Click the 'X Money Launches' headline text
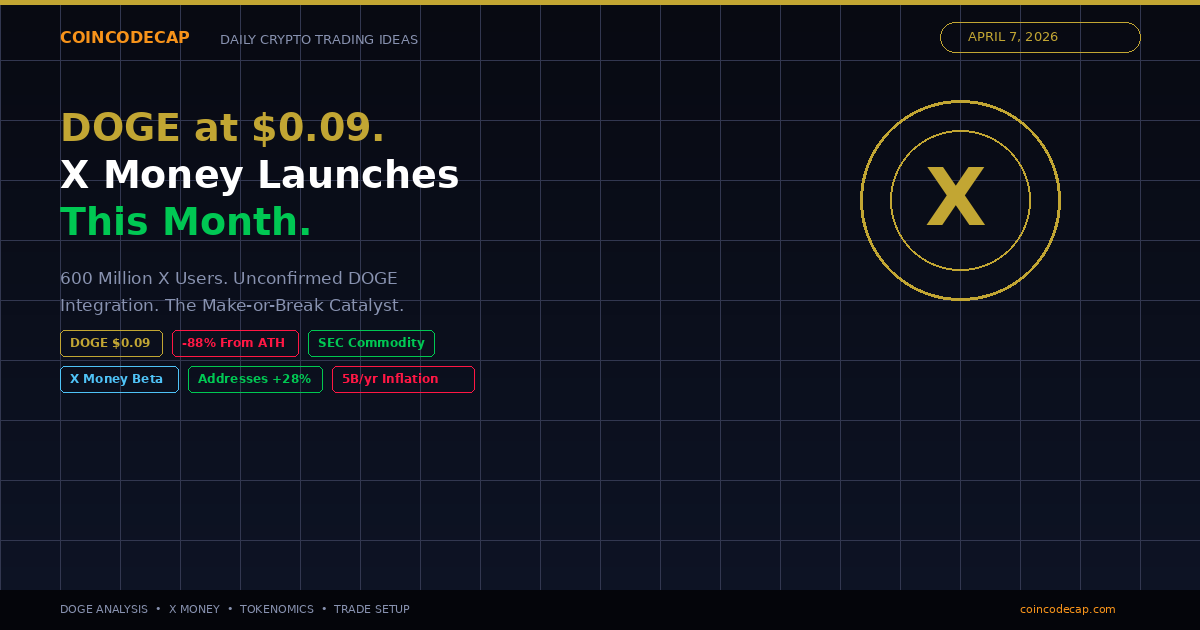This screenshot has width=1200, height=630. point(259,175)
